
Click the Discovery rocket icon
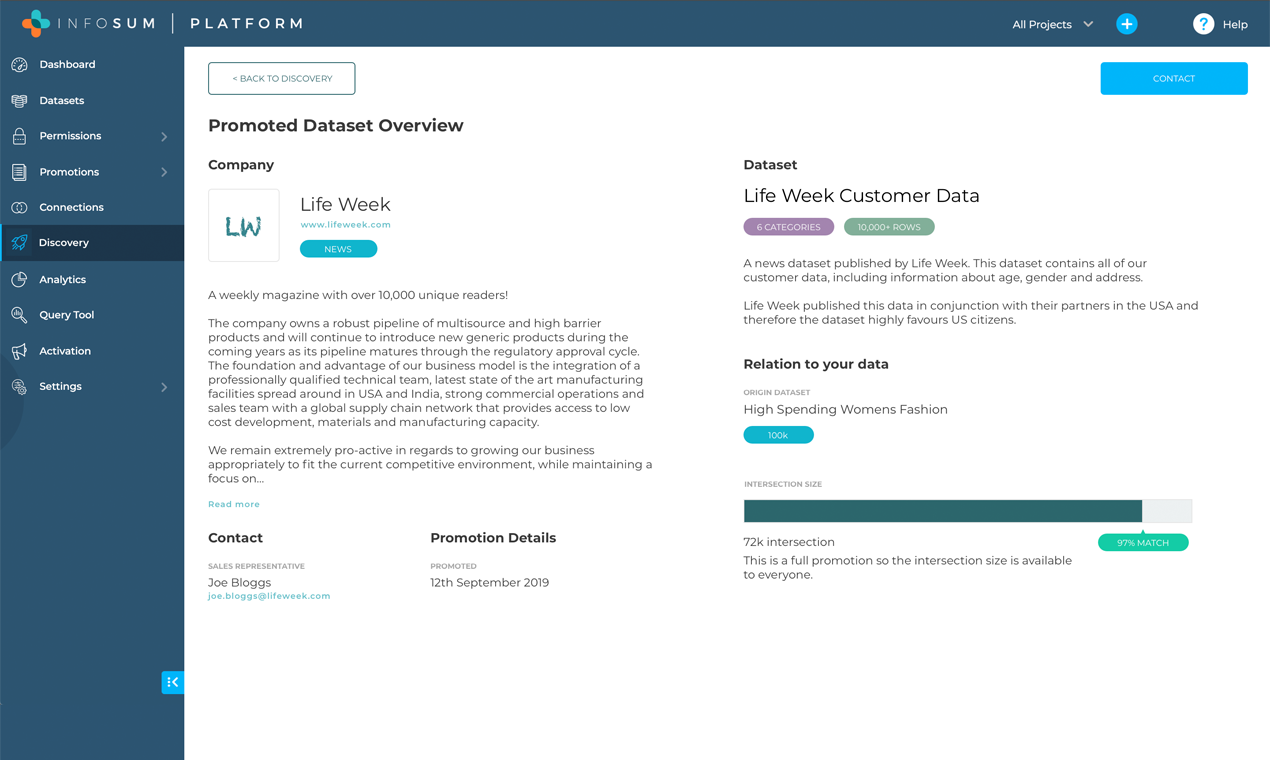[x=19, y=243]
